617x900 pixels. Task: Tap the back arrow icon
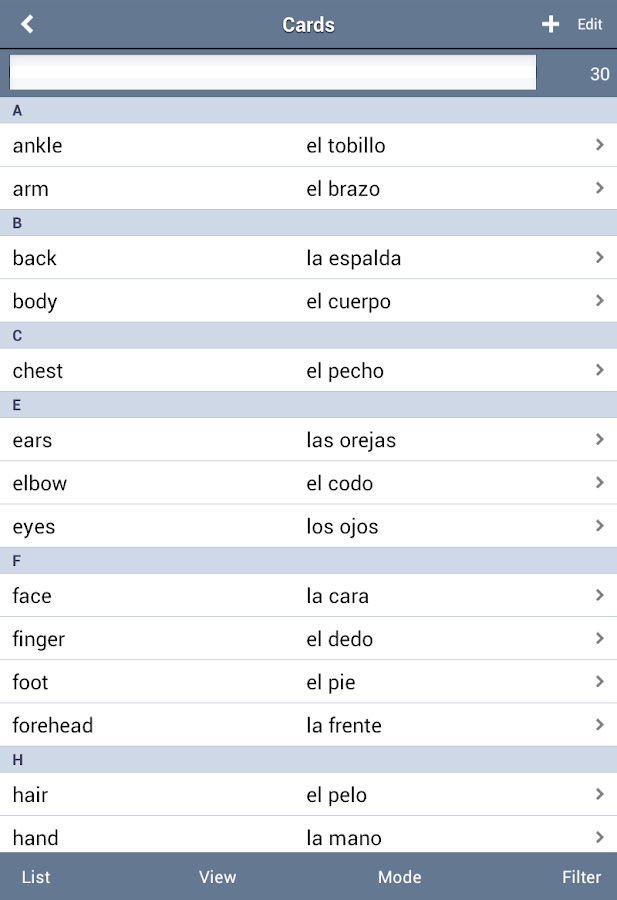[27, 24]
